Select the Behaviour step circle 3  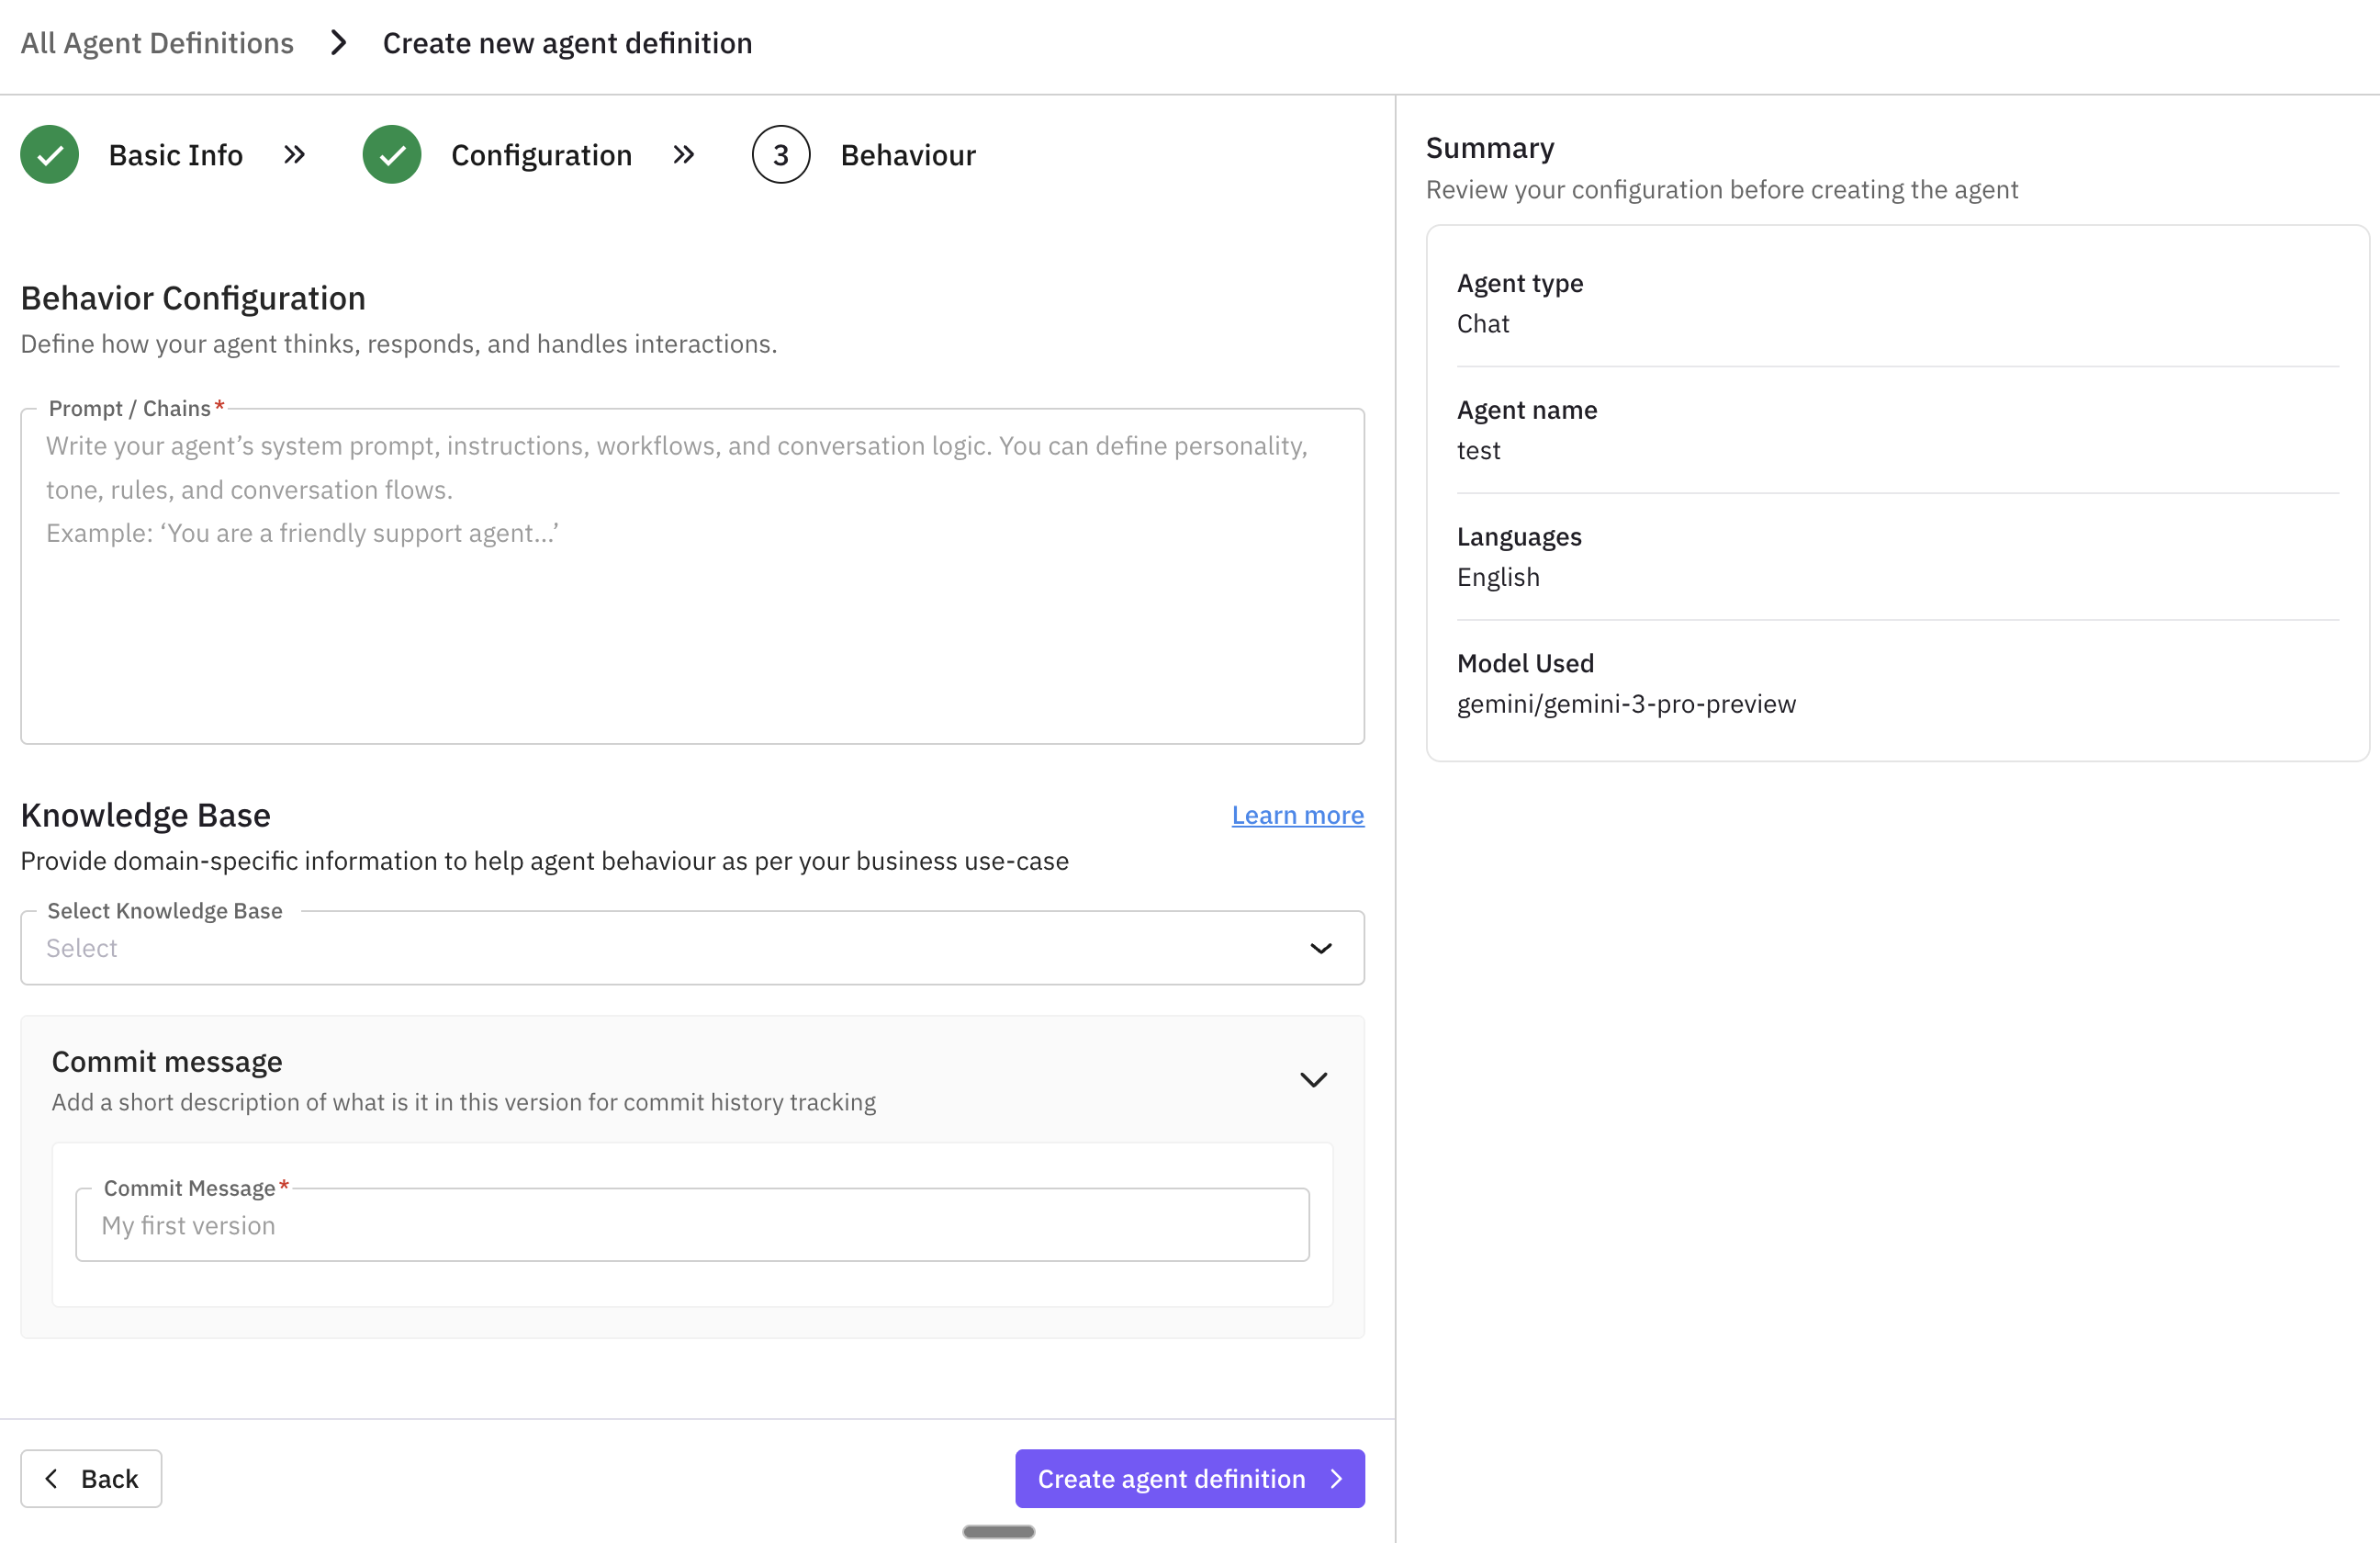tap(780, 154)
